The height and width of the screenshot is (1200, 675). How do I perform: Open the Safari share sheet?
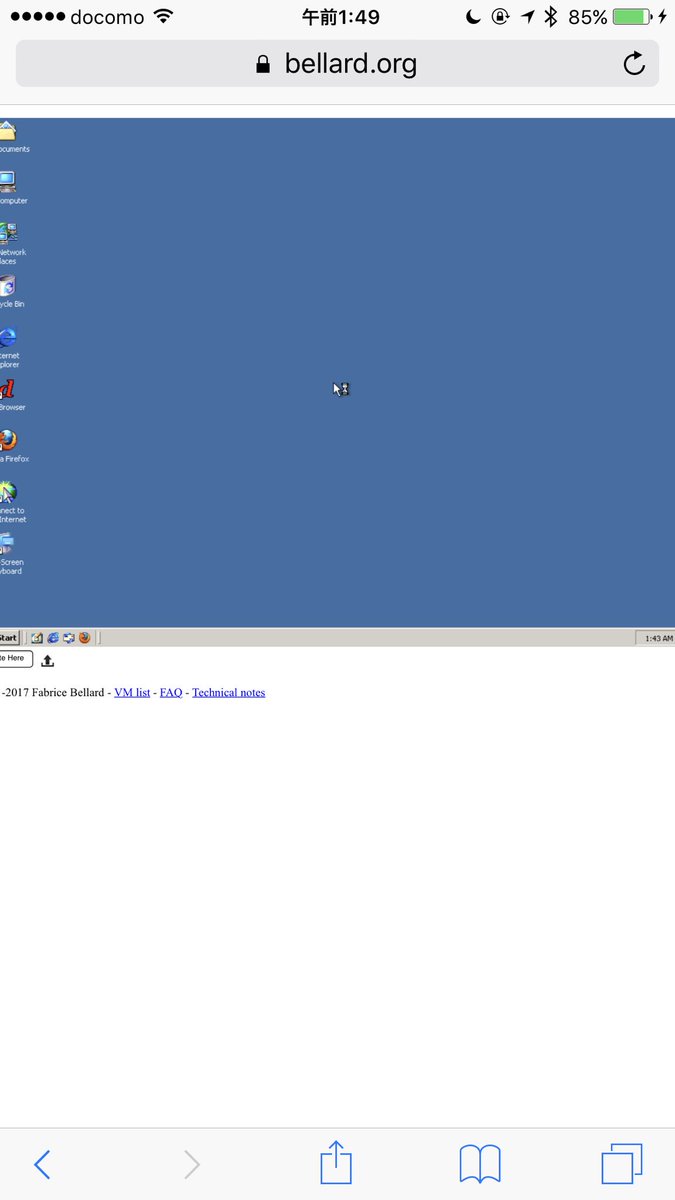point(337,1162)
